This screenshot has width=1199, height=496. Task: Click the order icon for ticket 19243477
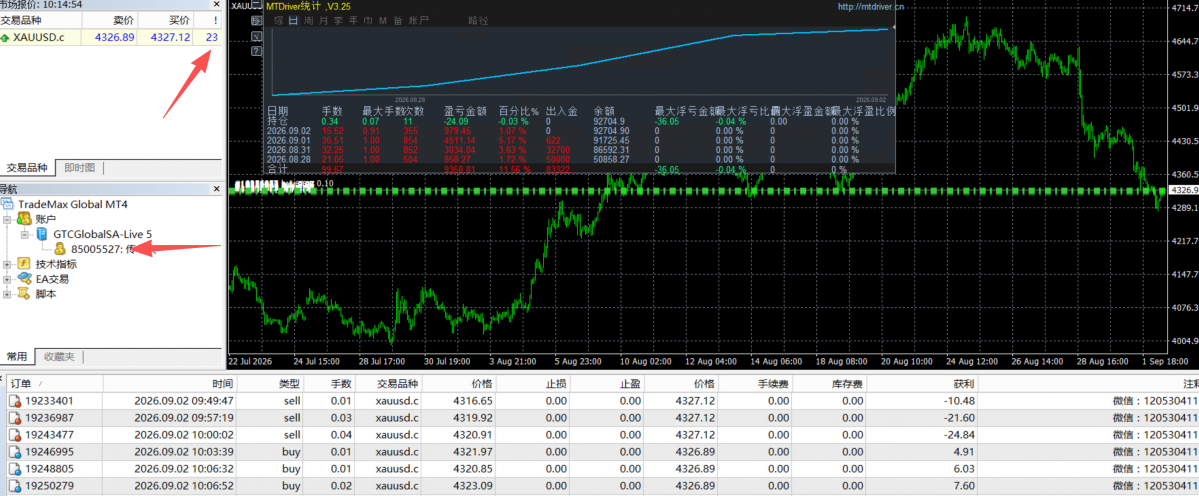pyautogui.click(x=15, y=434)
